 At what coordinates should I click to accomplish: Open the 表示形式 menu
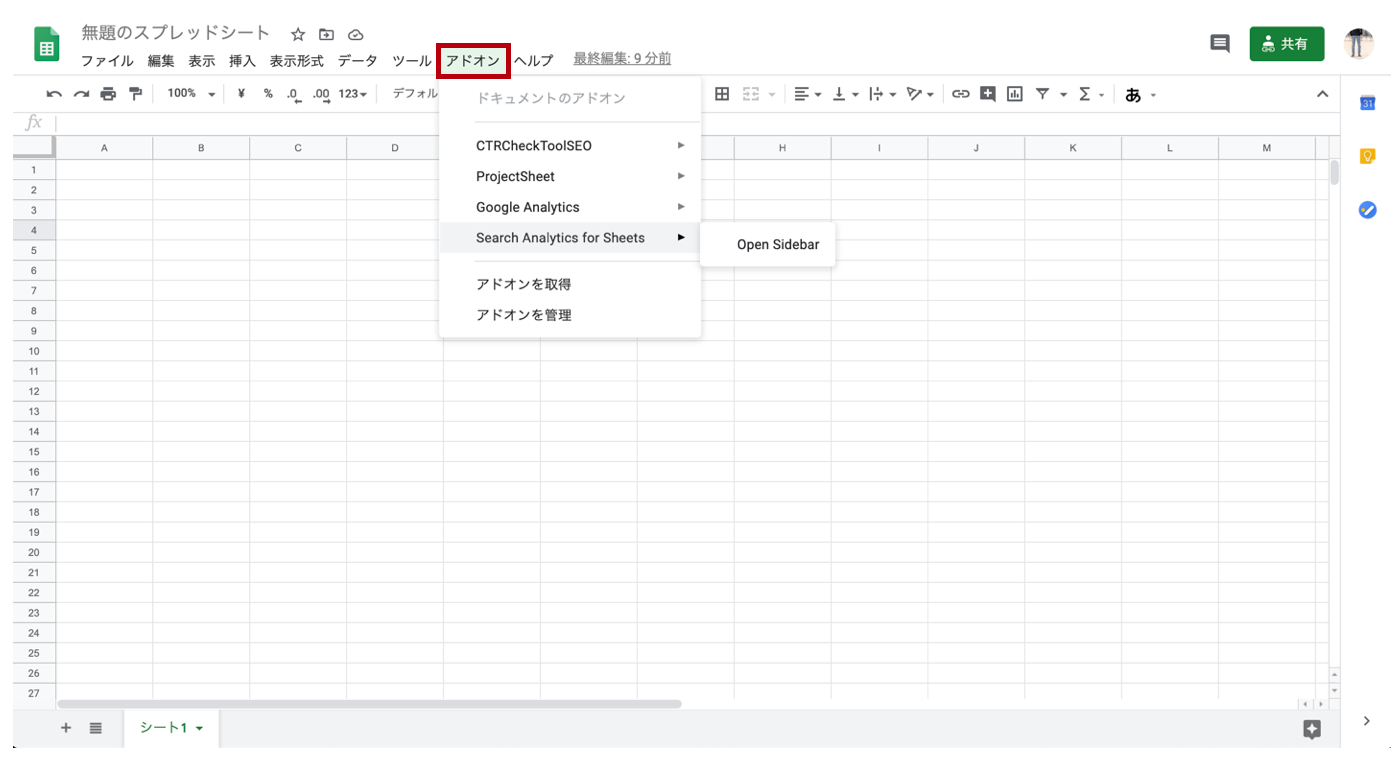[297, 61]
